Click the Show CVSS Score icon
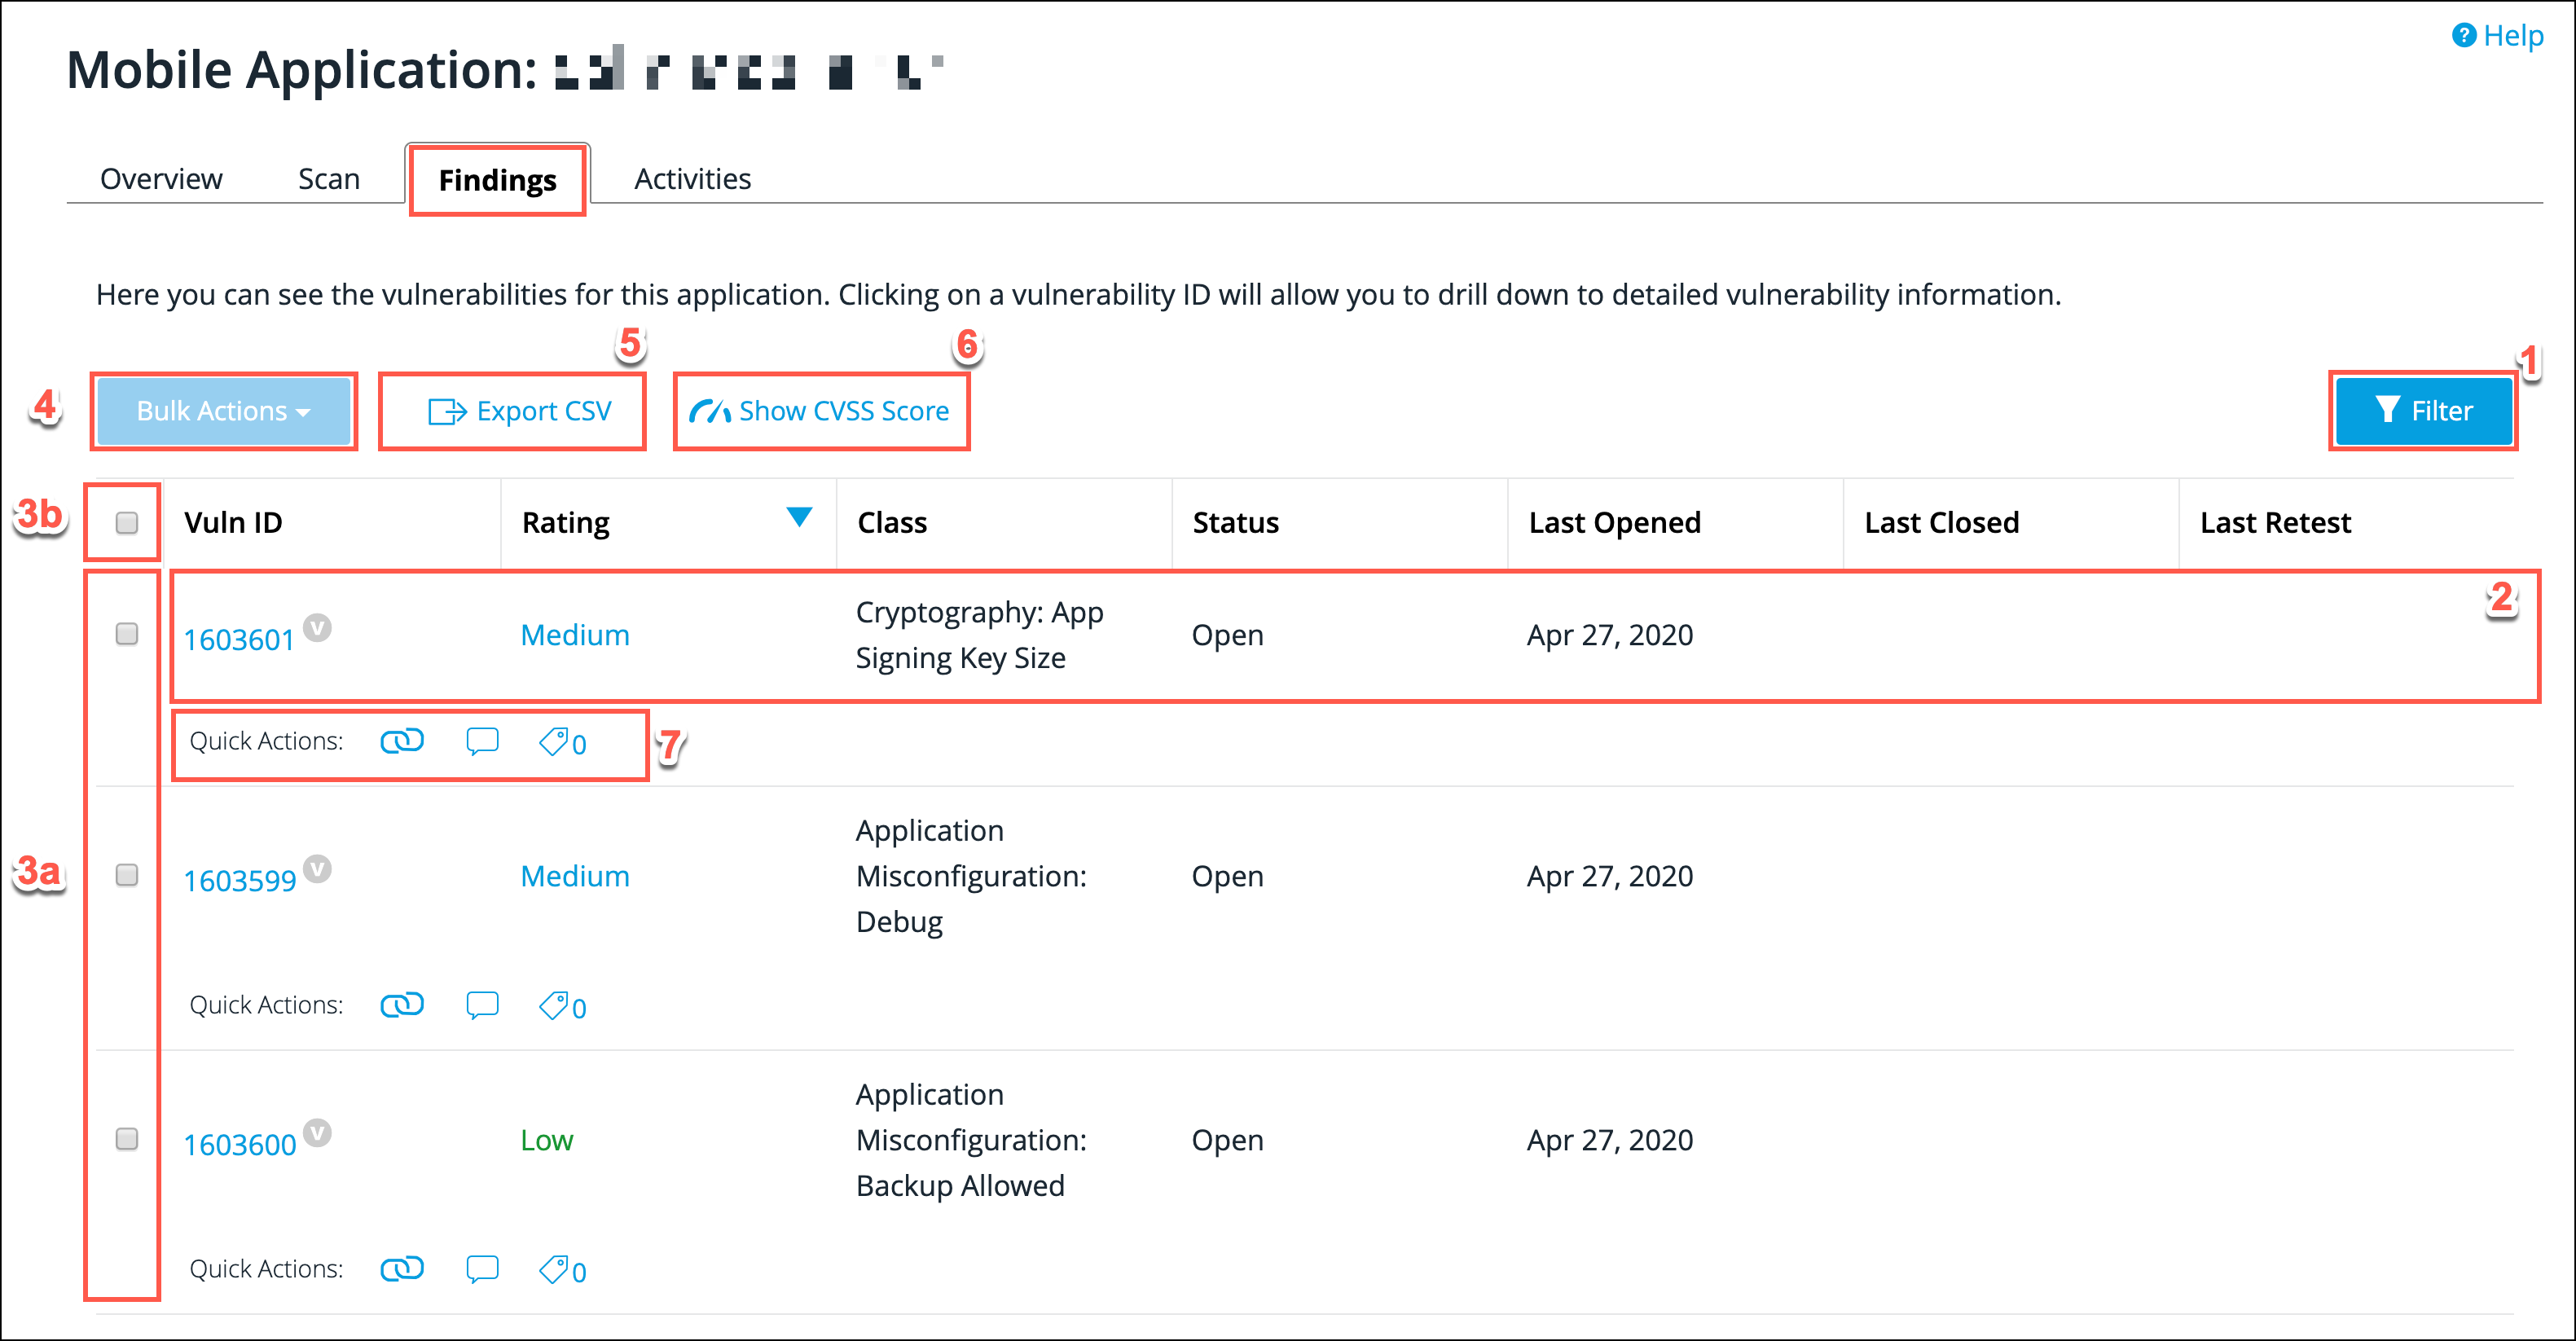Image resolution: width=2576 pixels, height=1341 pixels. pos(710,409)
